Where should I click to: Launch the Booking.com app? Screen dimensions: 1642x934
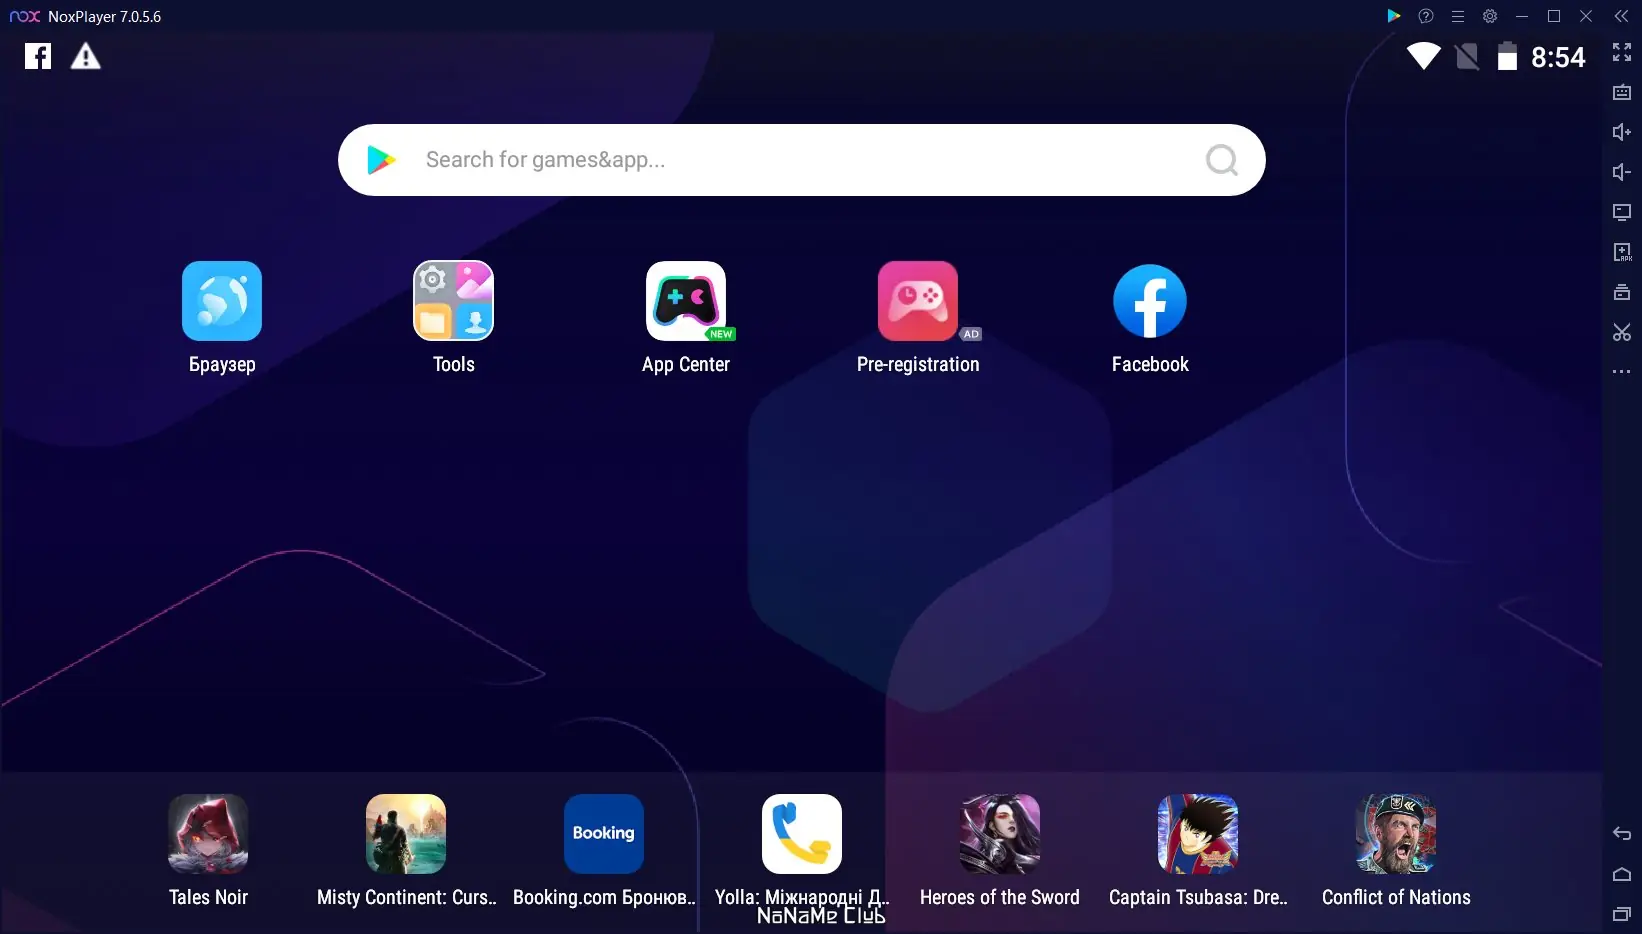click(604, 834)
